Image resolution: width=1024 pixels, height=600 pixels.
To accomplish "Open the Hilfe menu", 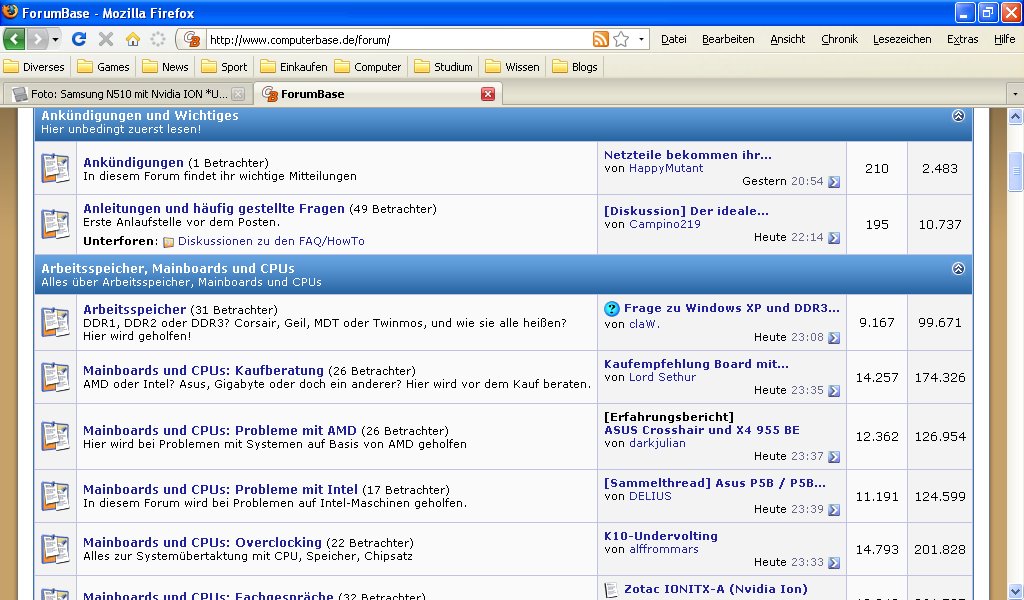I will (x=1004, y=39).
